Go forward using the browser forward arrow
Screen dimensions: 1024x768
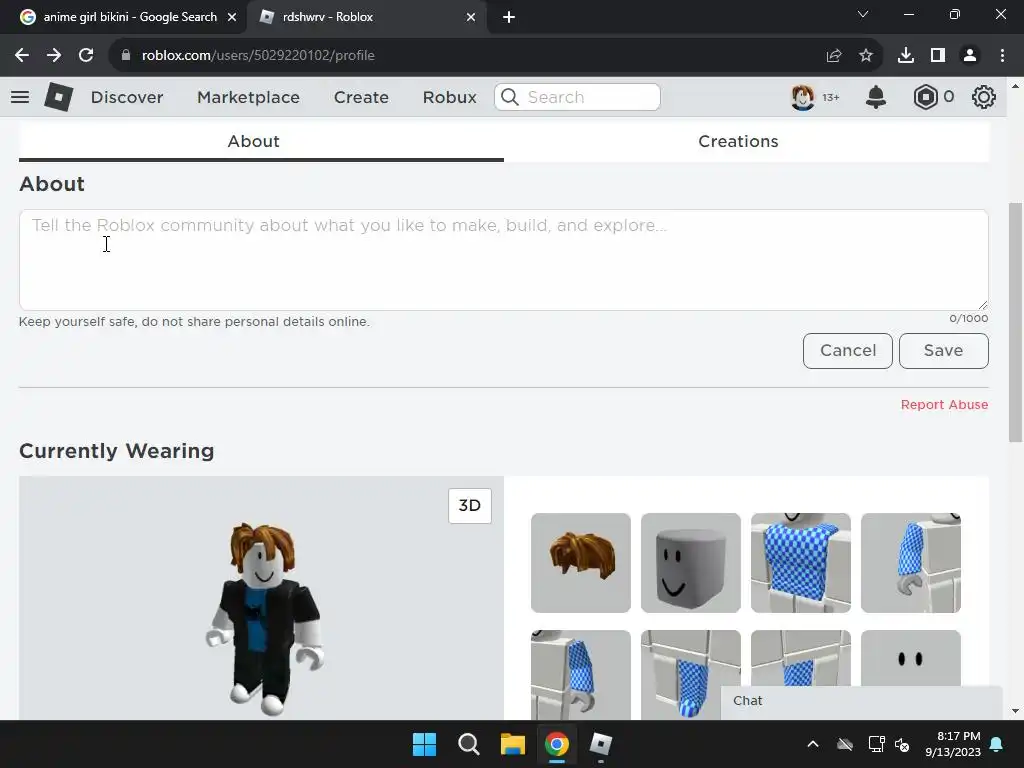click(x=54, y=56)
